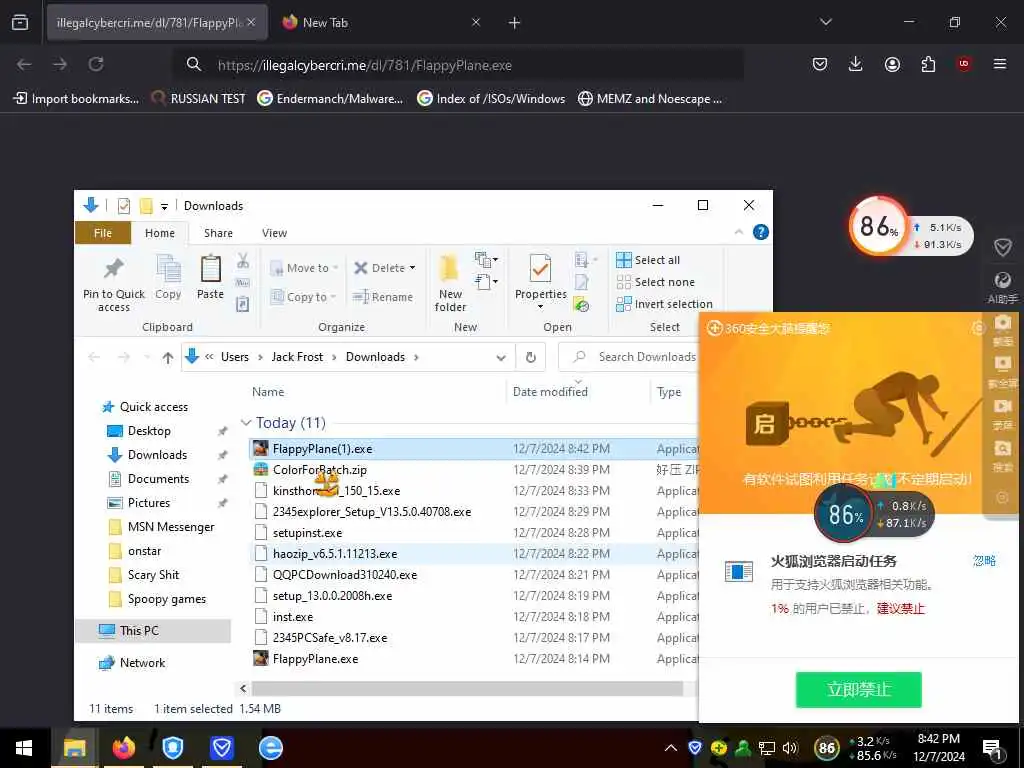Open the File ribbon tab
The width and height of the screenshot is (1024, 768).
click(x=103, y=233)
